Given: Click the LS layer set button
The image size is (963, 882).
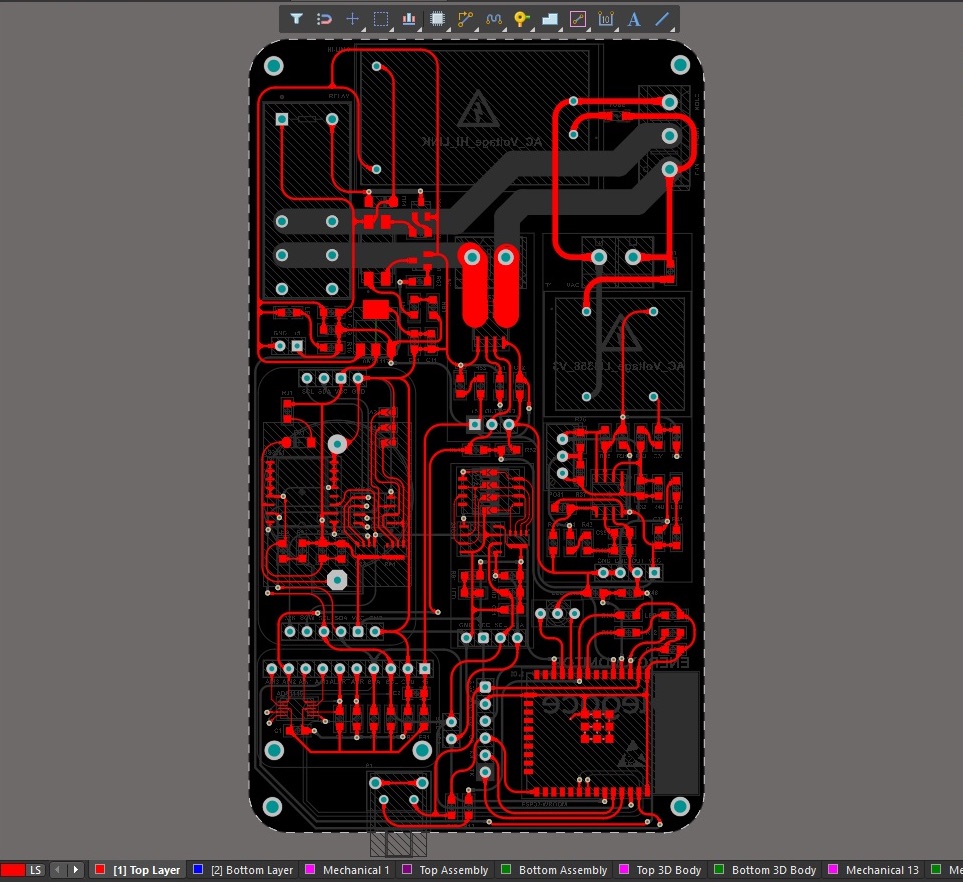Looking at the screenshot, I should (35, 870).
